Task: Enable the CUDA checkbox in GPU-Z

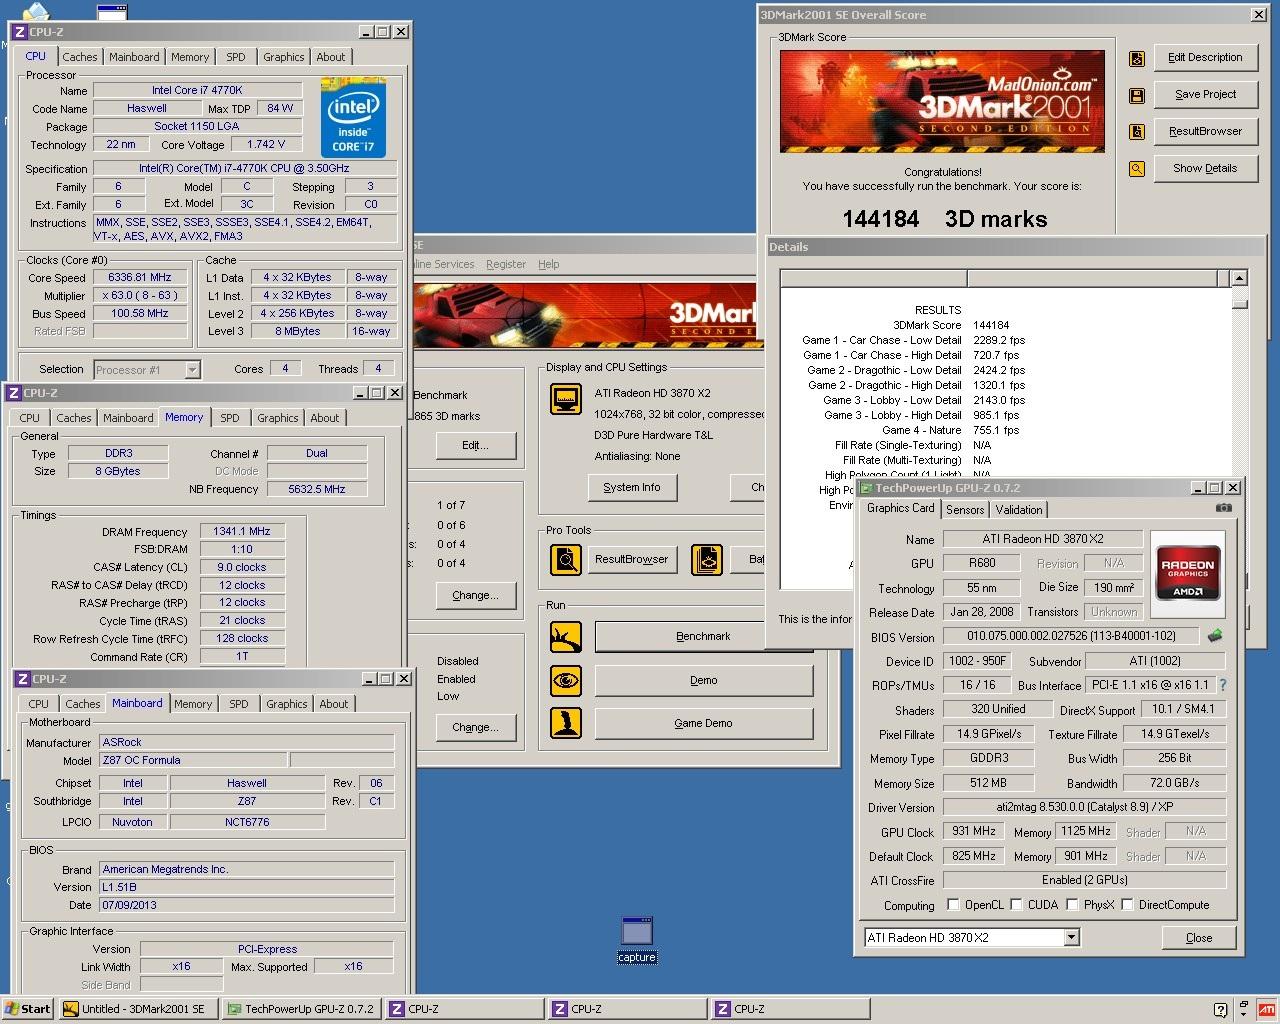Action: tap(1016, 905)
